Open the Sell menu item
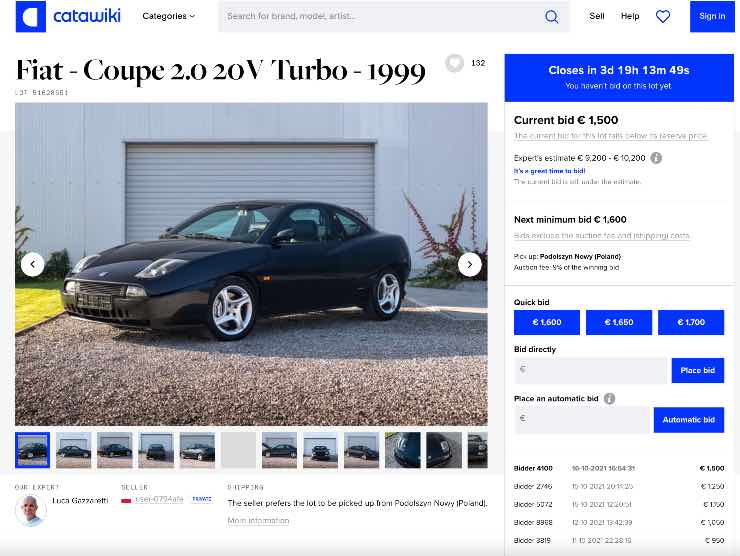 [x=597, y=16]
